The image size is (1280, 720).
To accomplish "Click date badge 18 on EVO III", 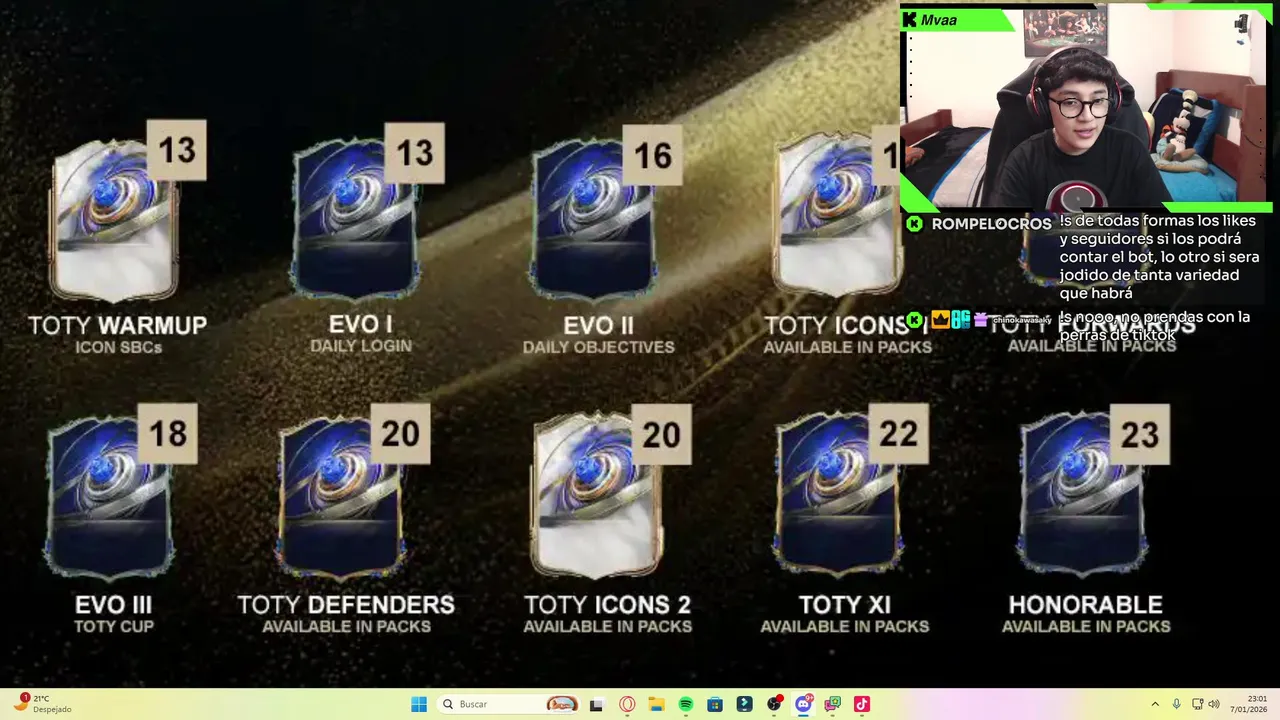I will coord(167,433).
